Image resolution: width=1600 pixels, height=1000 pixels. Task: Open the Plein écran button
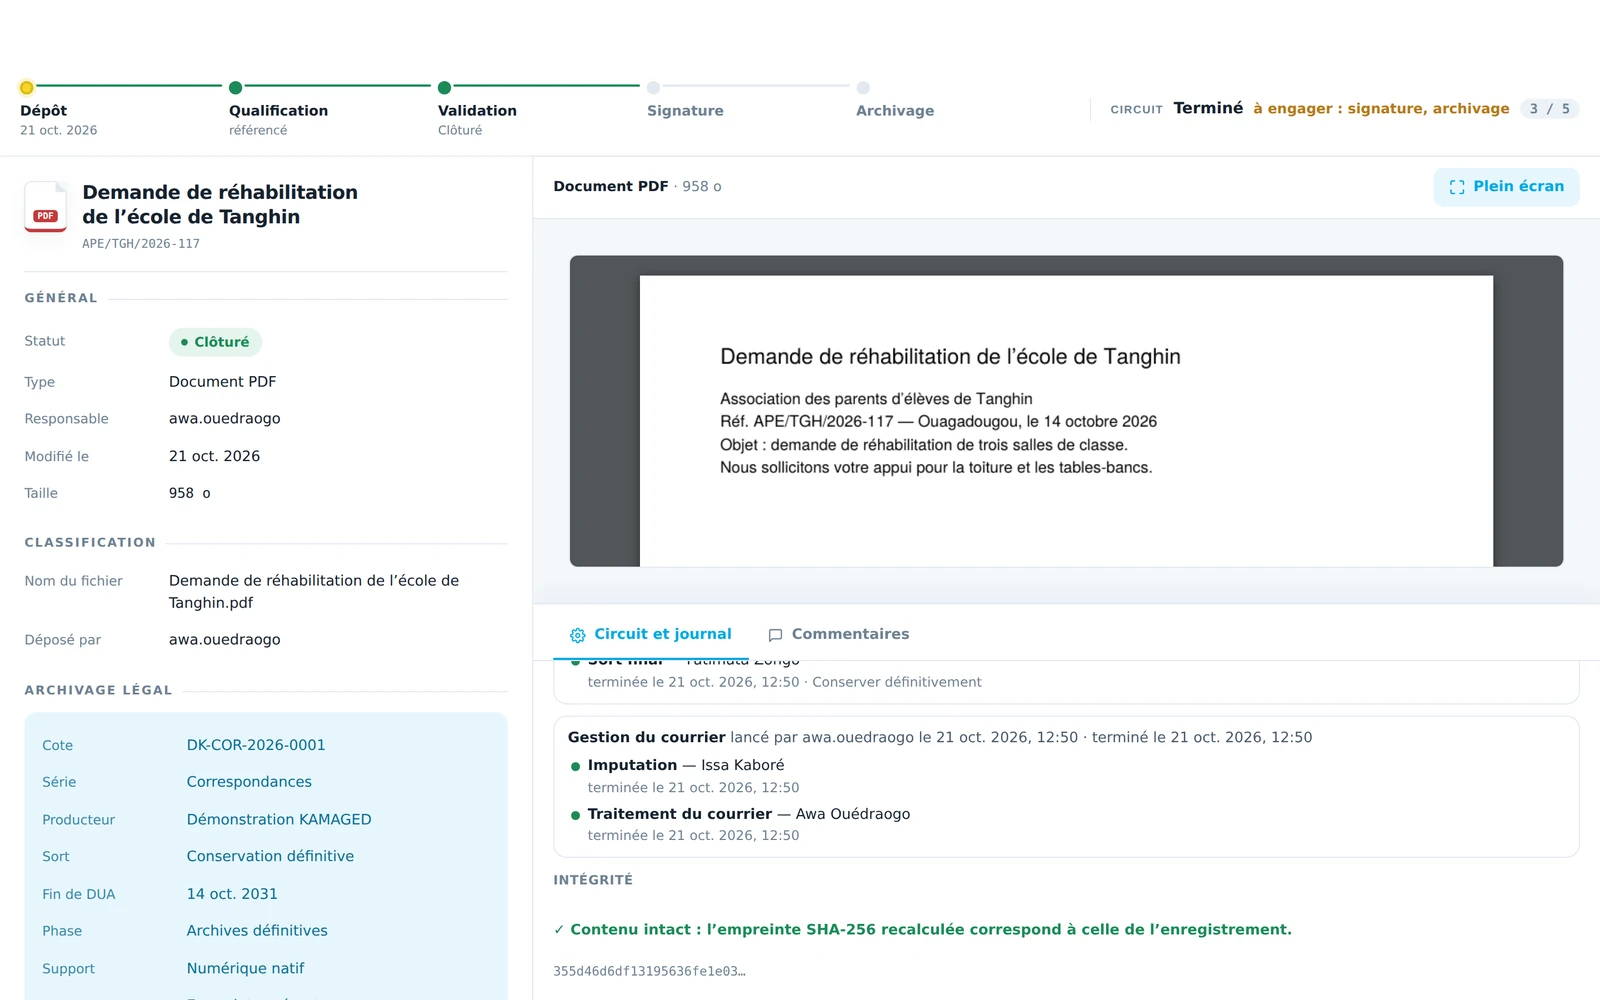click(x=1506, y=187)
